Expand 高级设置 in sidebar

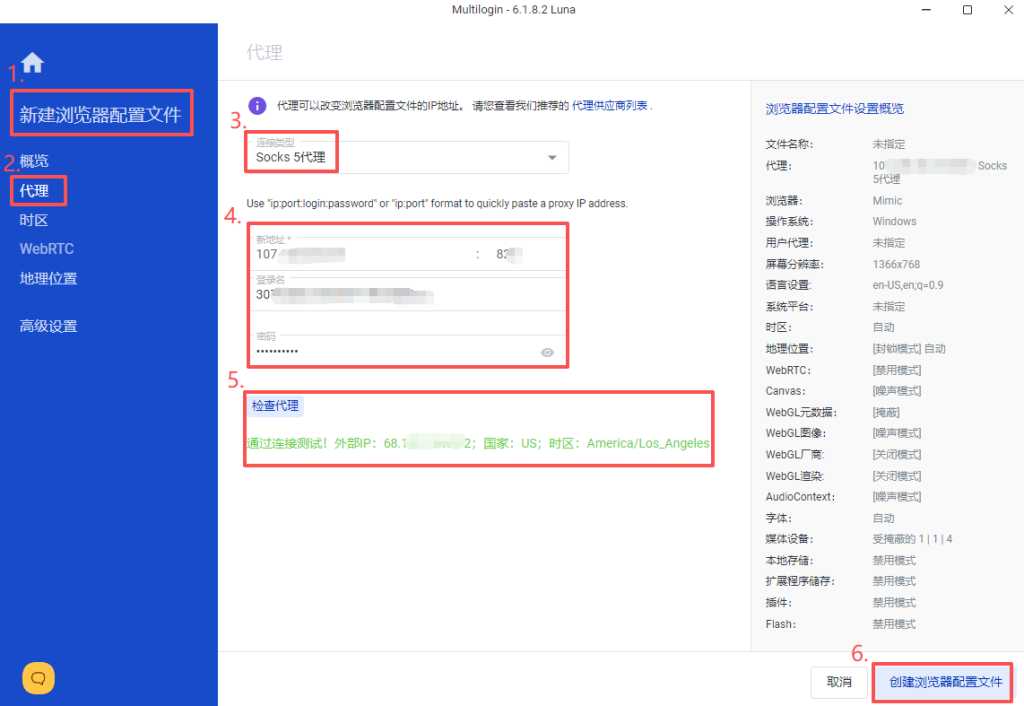pos(48,326)
